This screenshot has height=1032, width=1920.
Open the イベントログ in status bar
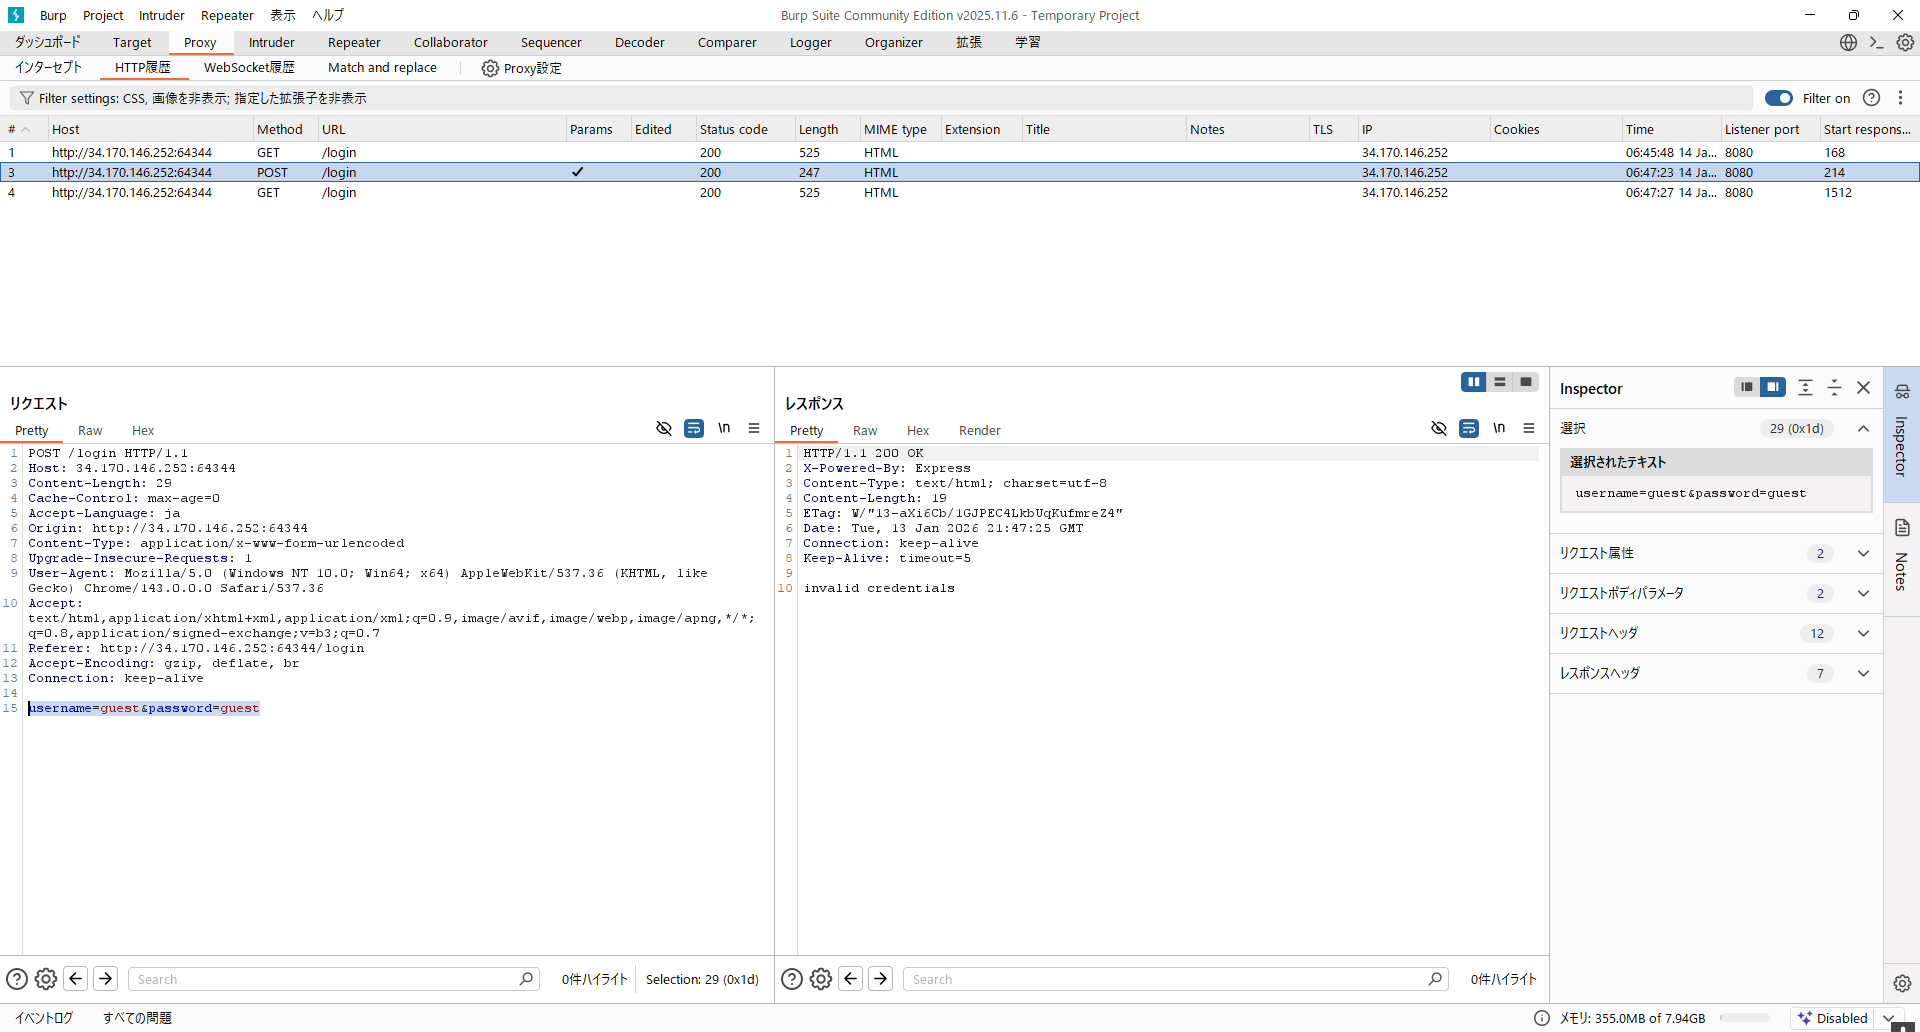[44, 1018]
